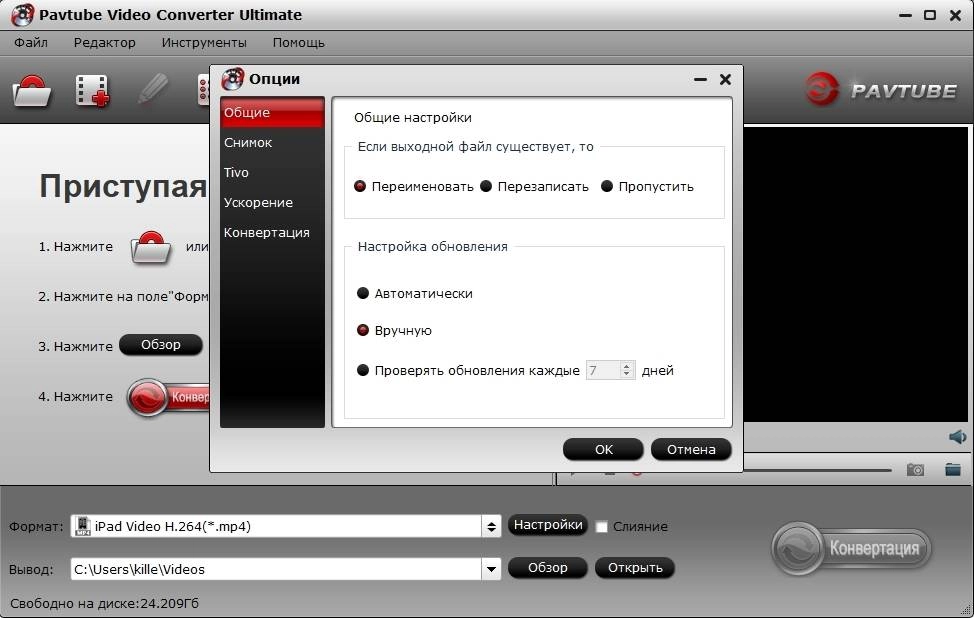Click the volume speaker icon below the preview

[957, 437]
